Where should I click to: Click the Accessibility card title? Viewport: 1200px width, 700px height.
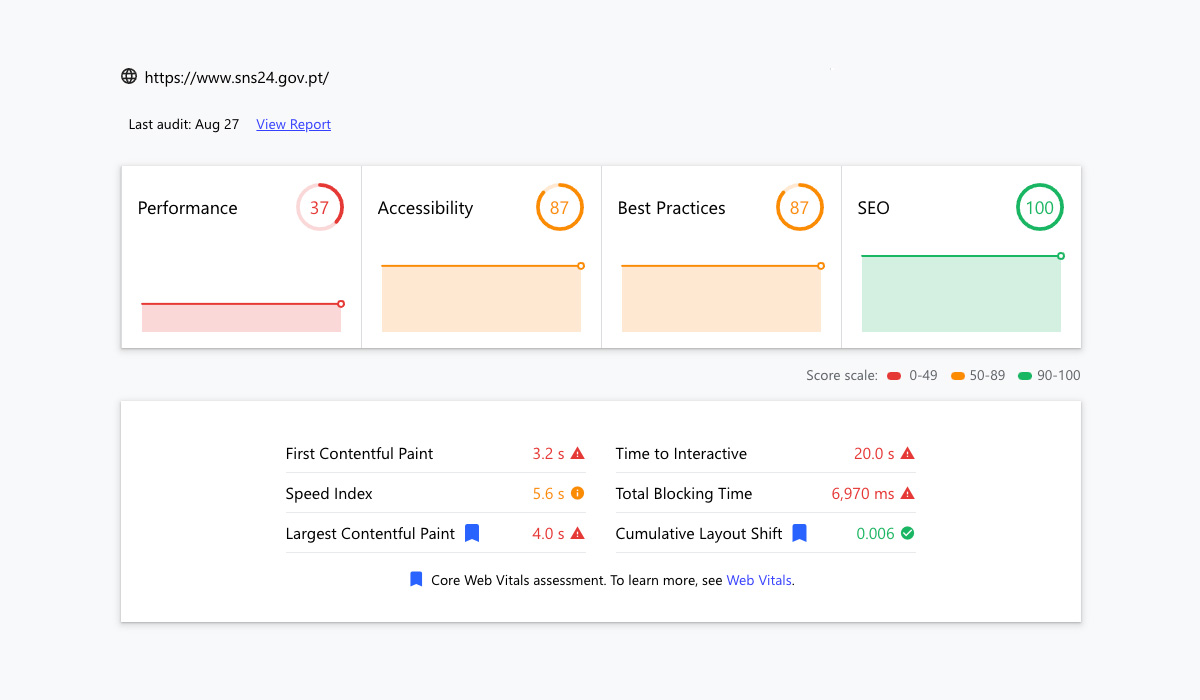425,208
